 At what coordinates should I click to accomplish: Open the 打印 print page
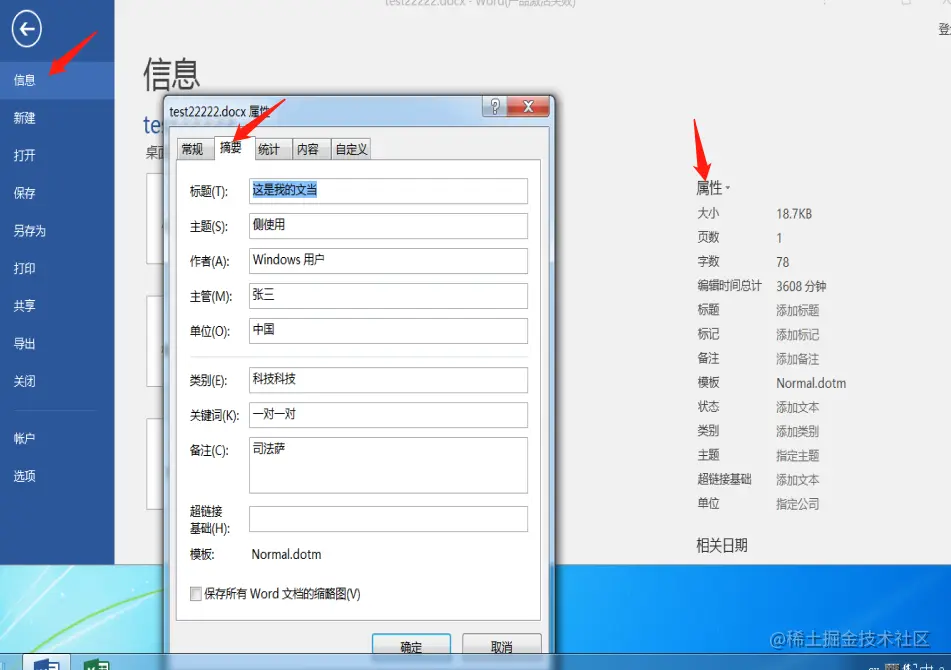(x=57, y=268)
